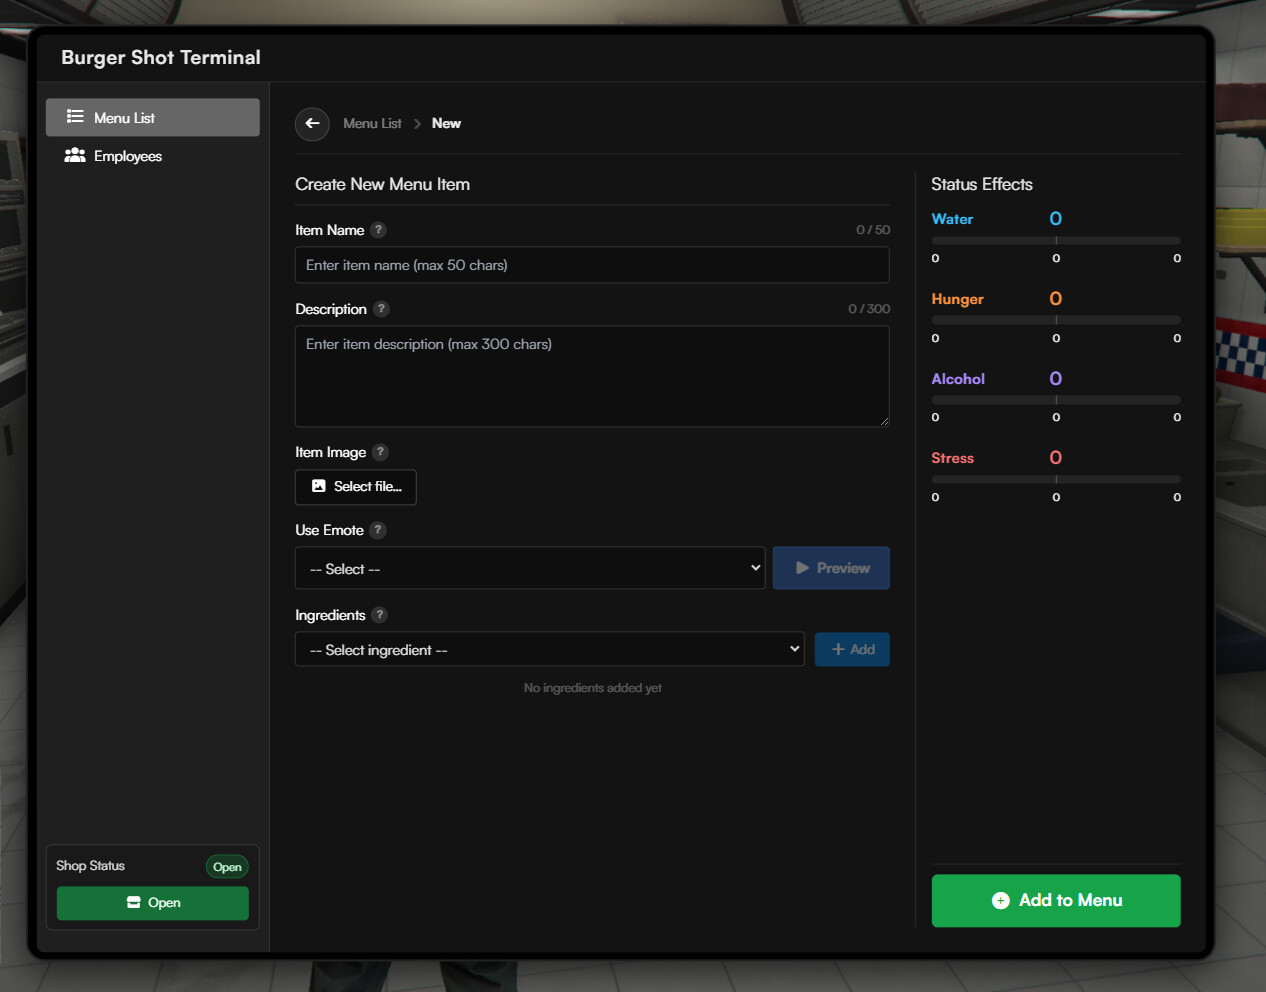Image resolution: width=1266 pixels, height=992 pixels.
Task: Click the back arrow button
Action: pyautogui.click(x=312, y=124)
